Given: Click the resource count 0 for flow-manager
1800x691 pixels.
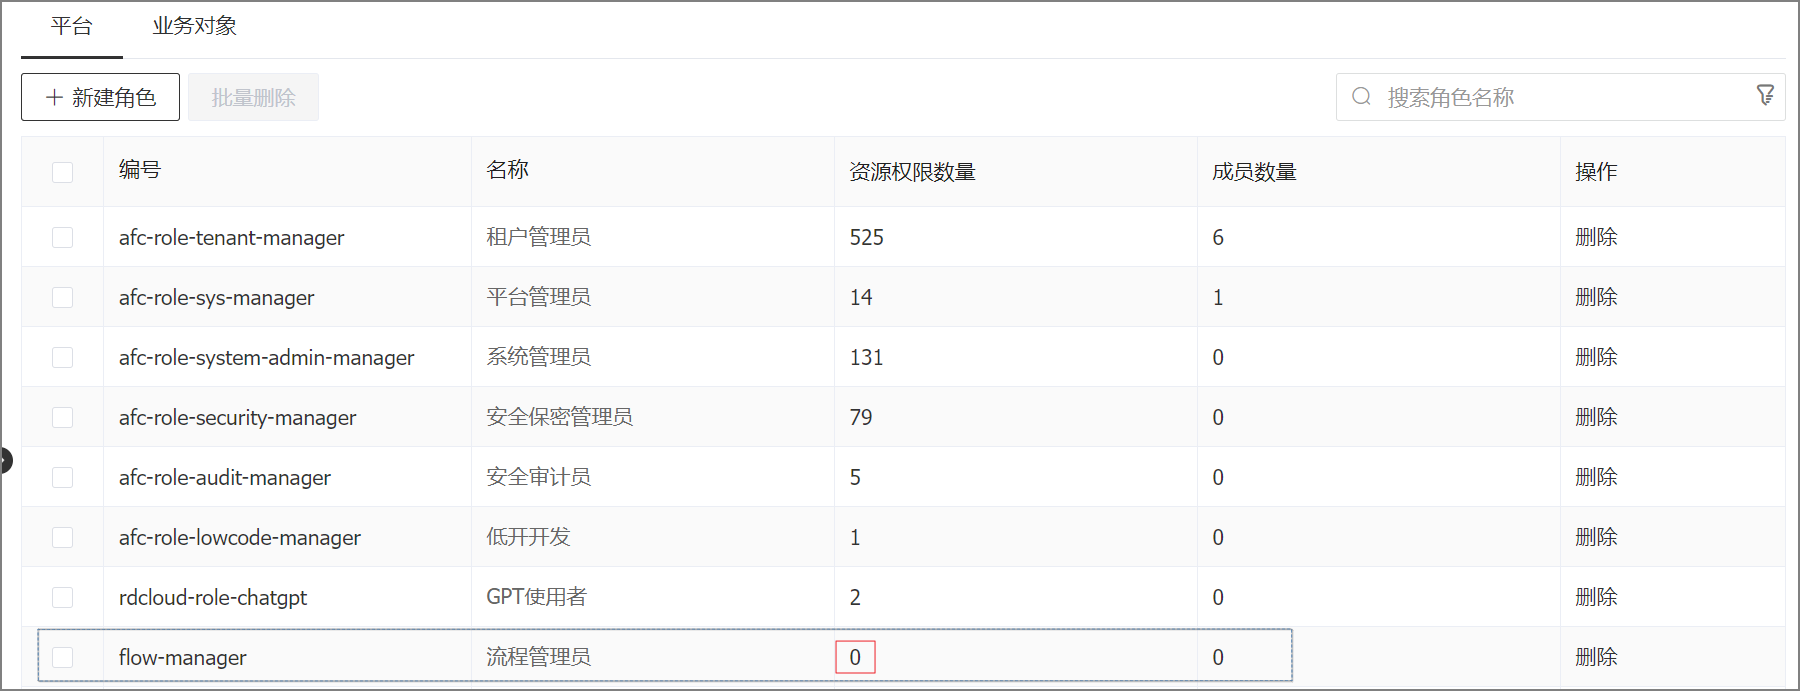Looking at the screenshot, I should click(855, 657).
